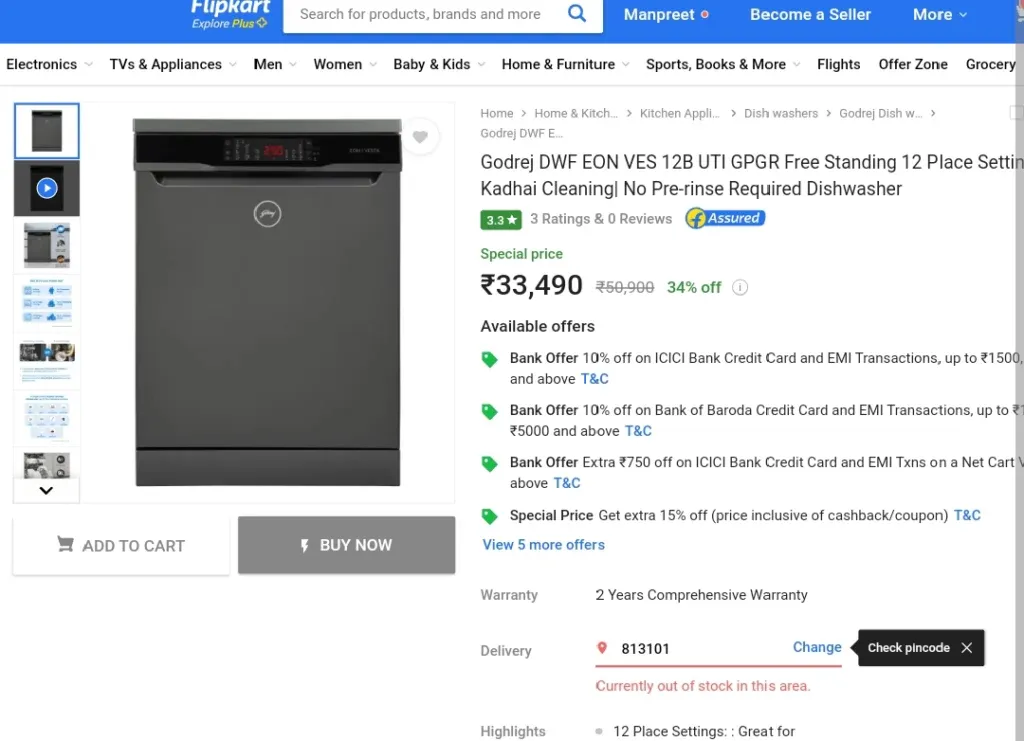Click View 5 more offers
Screen dimensions: 1024x741
(x=543, y=544)
